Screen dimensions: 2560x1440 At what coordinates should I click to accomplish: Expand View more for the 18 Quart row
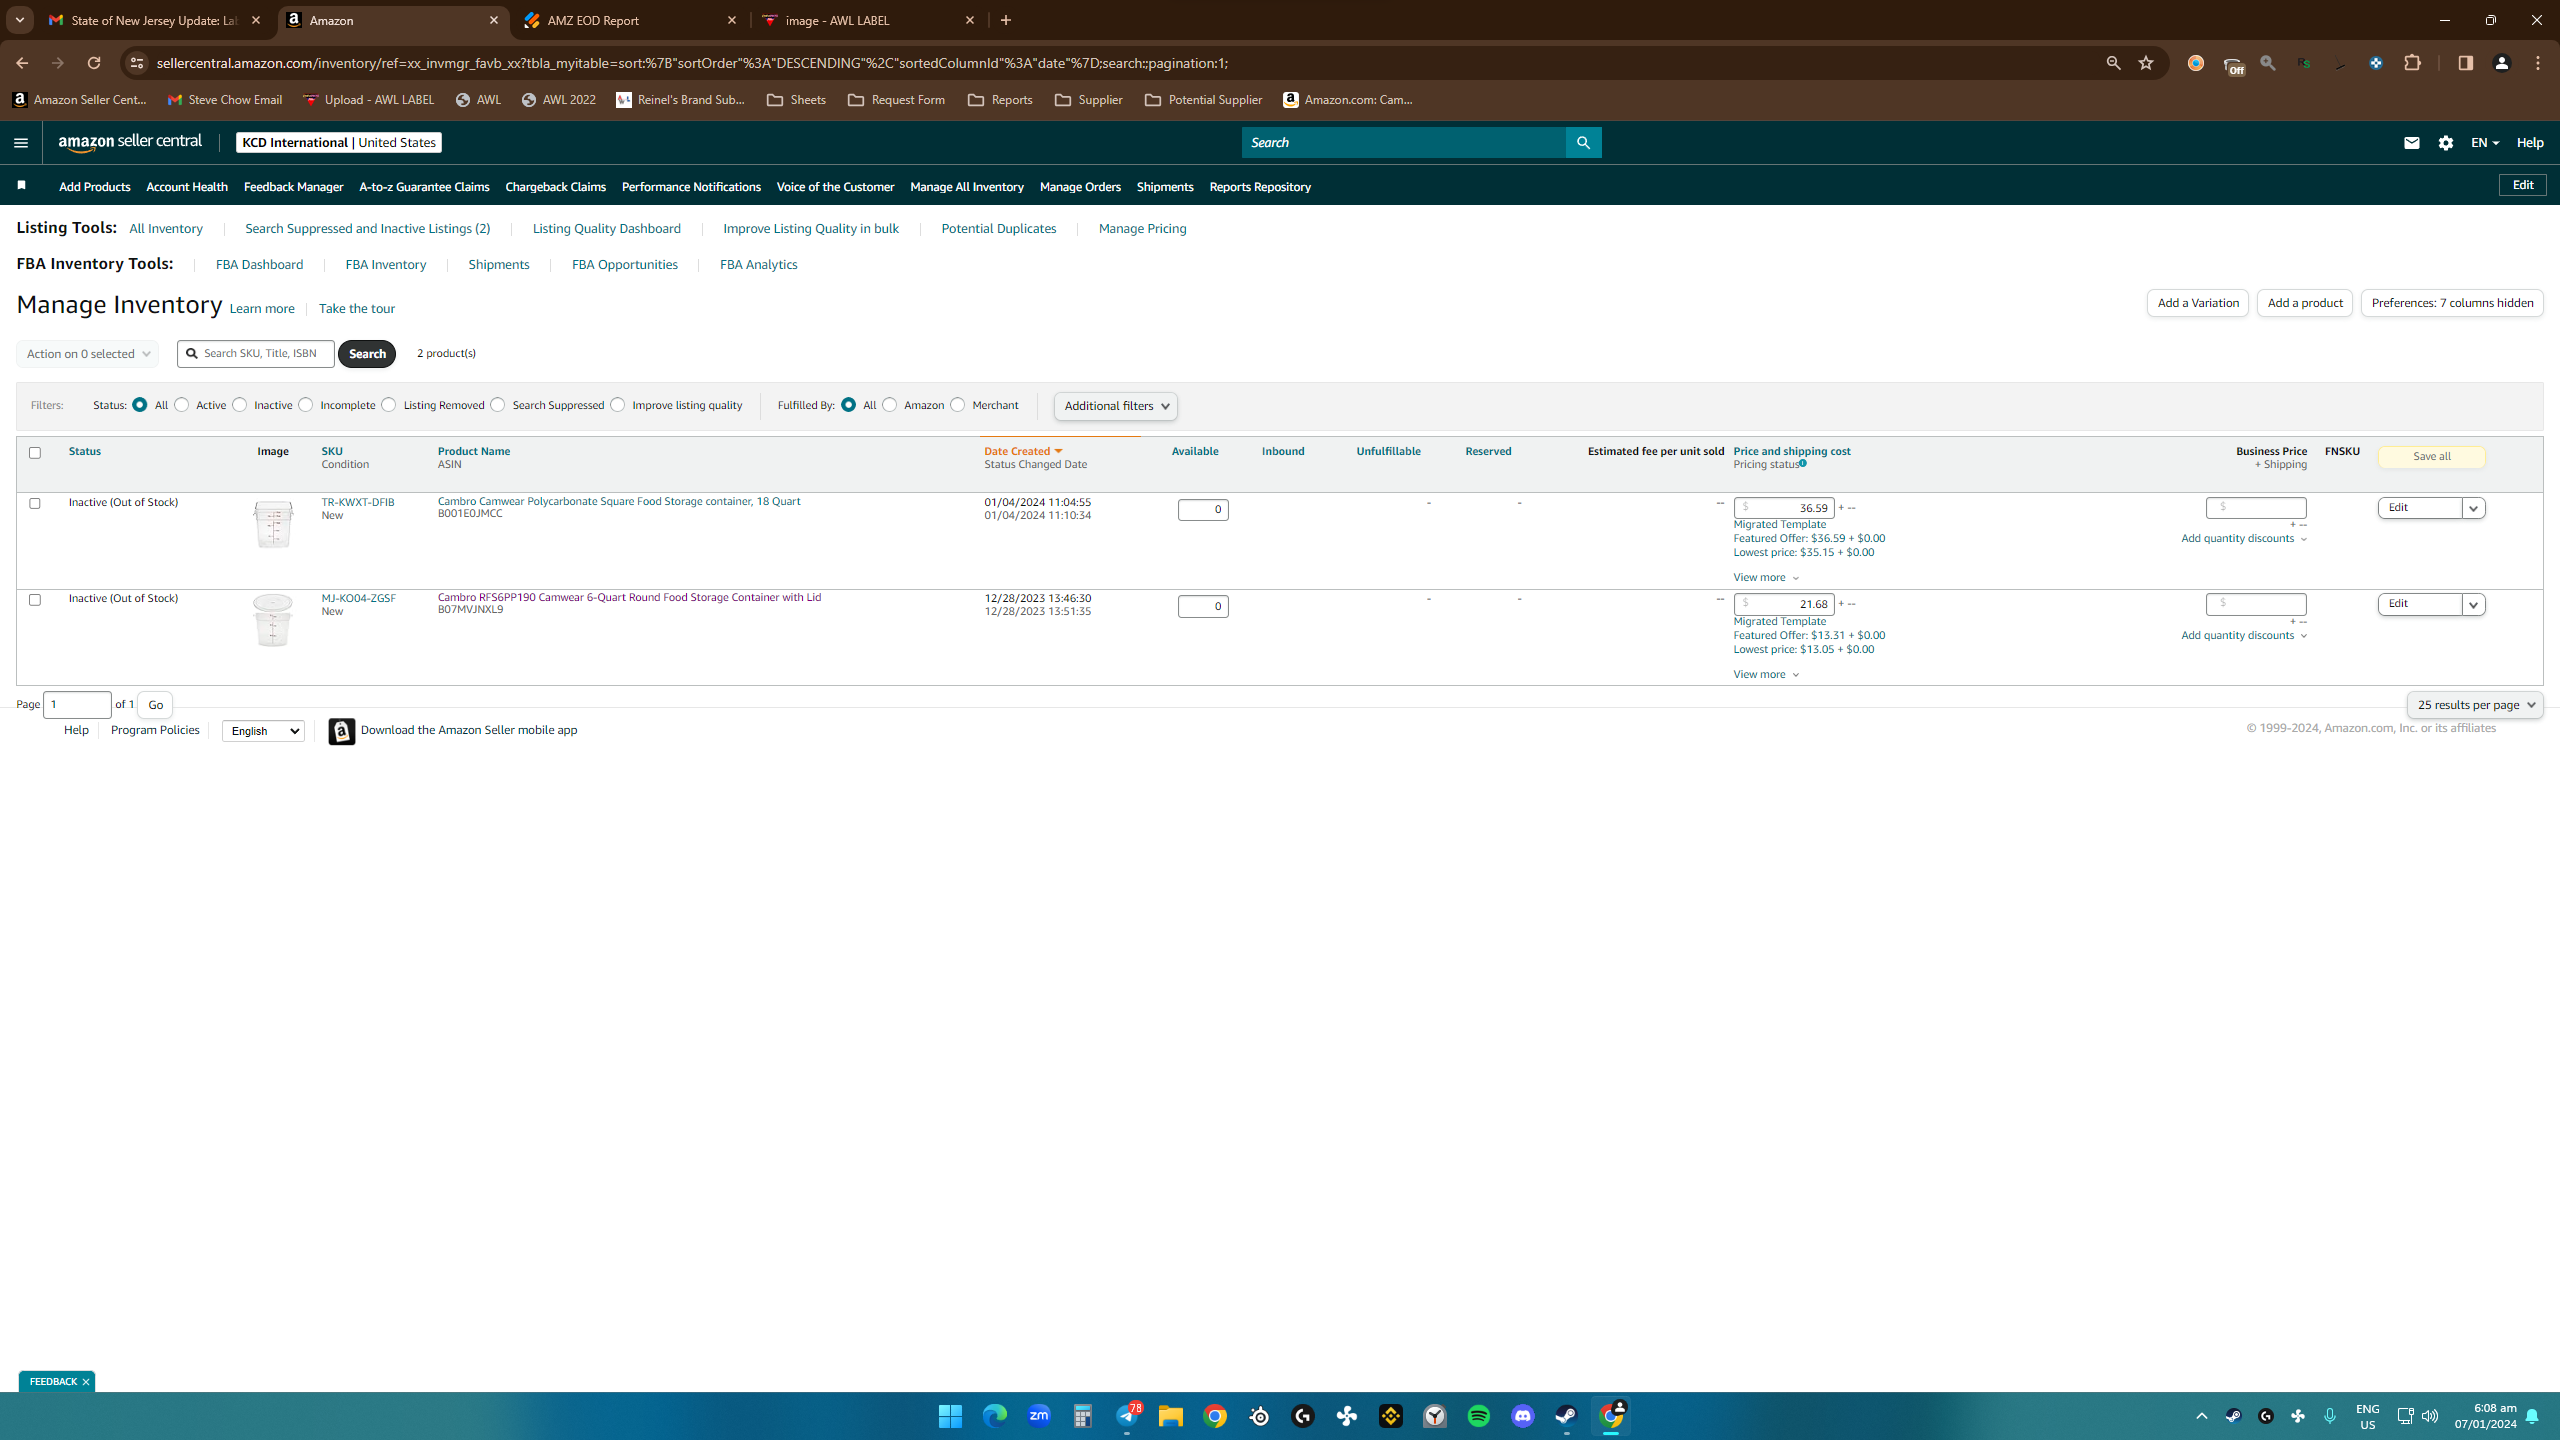[1766, 577]
